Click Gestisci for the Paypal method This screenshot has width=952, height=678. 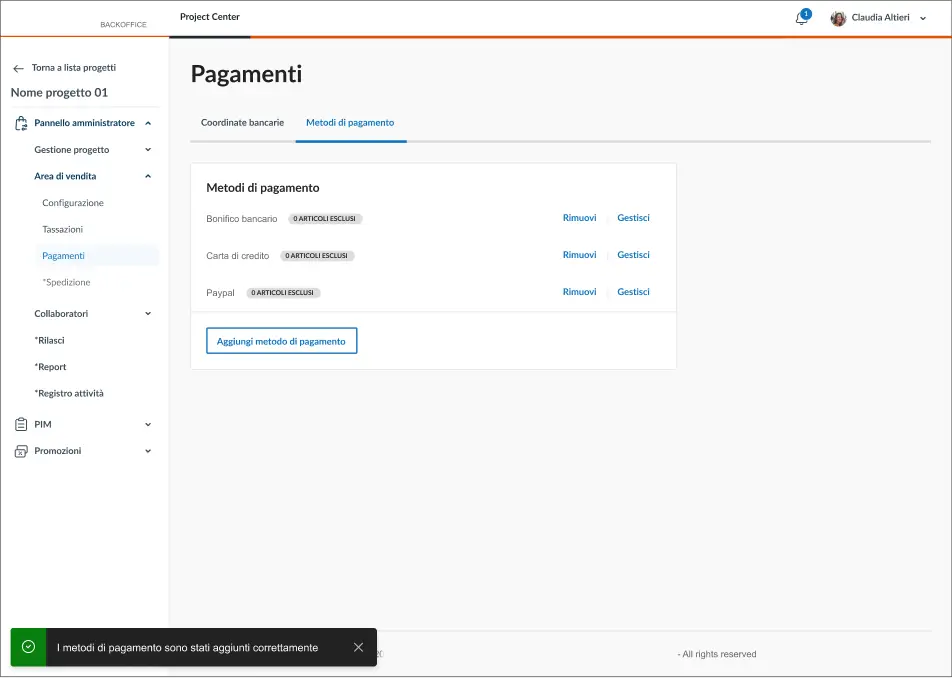pyautogui.click(x=633, y=292)
